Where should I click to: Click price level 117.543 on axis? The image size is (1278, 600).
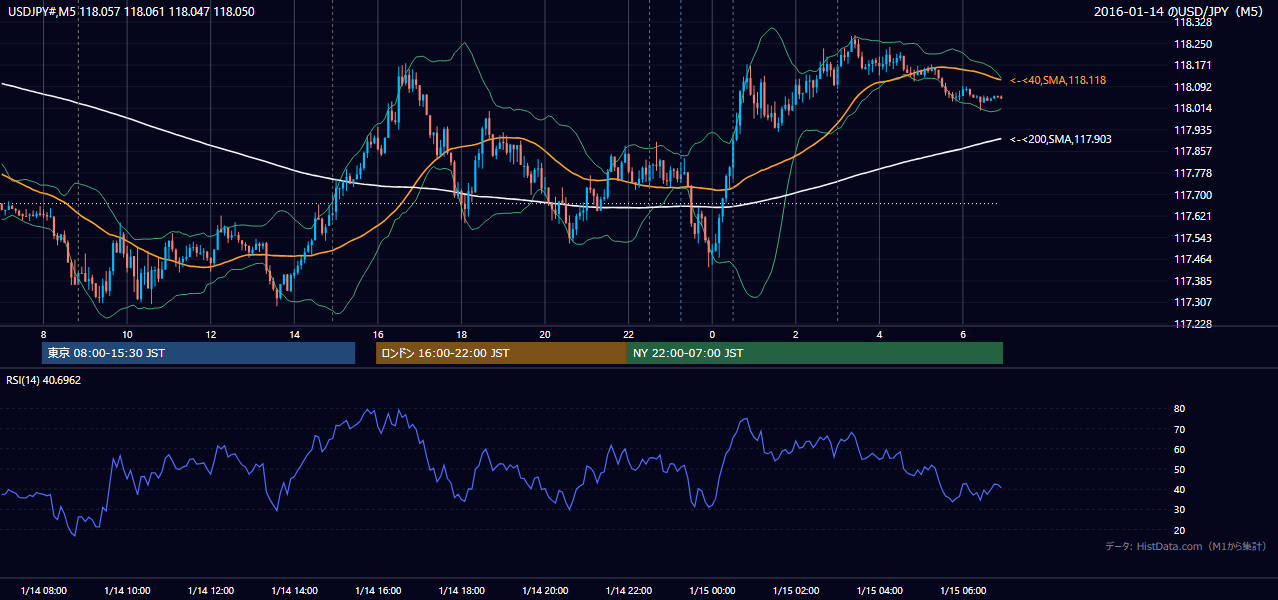(1192, 238)
